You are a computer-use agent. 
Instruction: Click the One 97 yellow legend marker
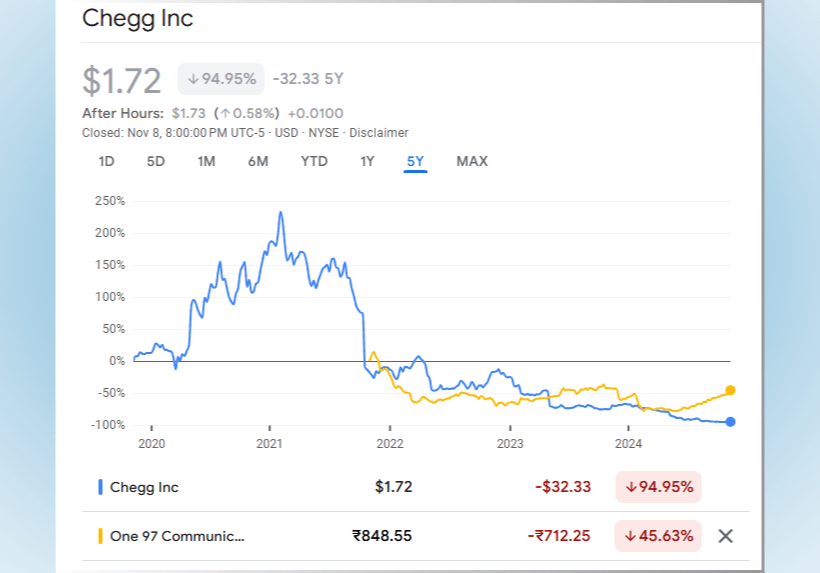click(100, 536)
